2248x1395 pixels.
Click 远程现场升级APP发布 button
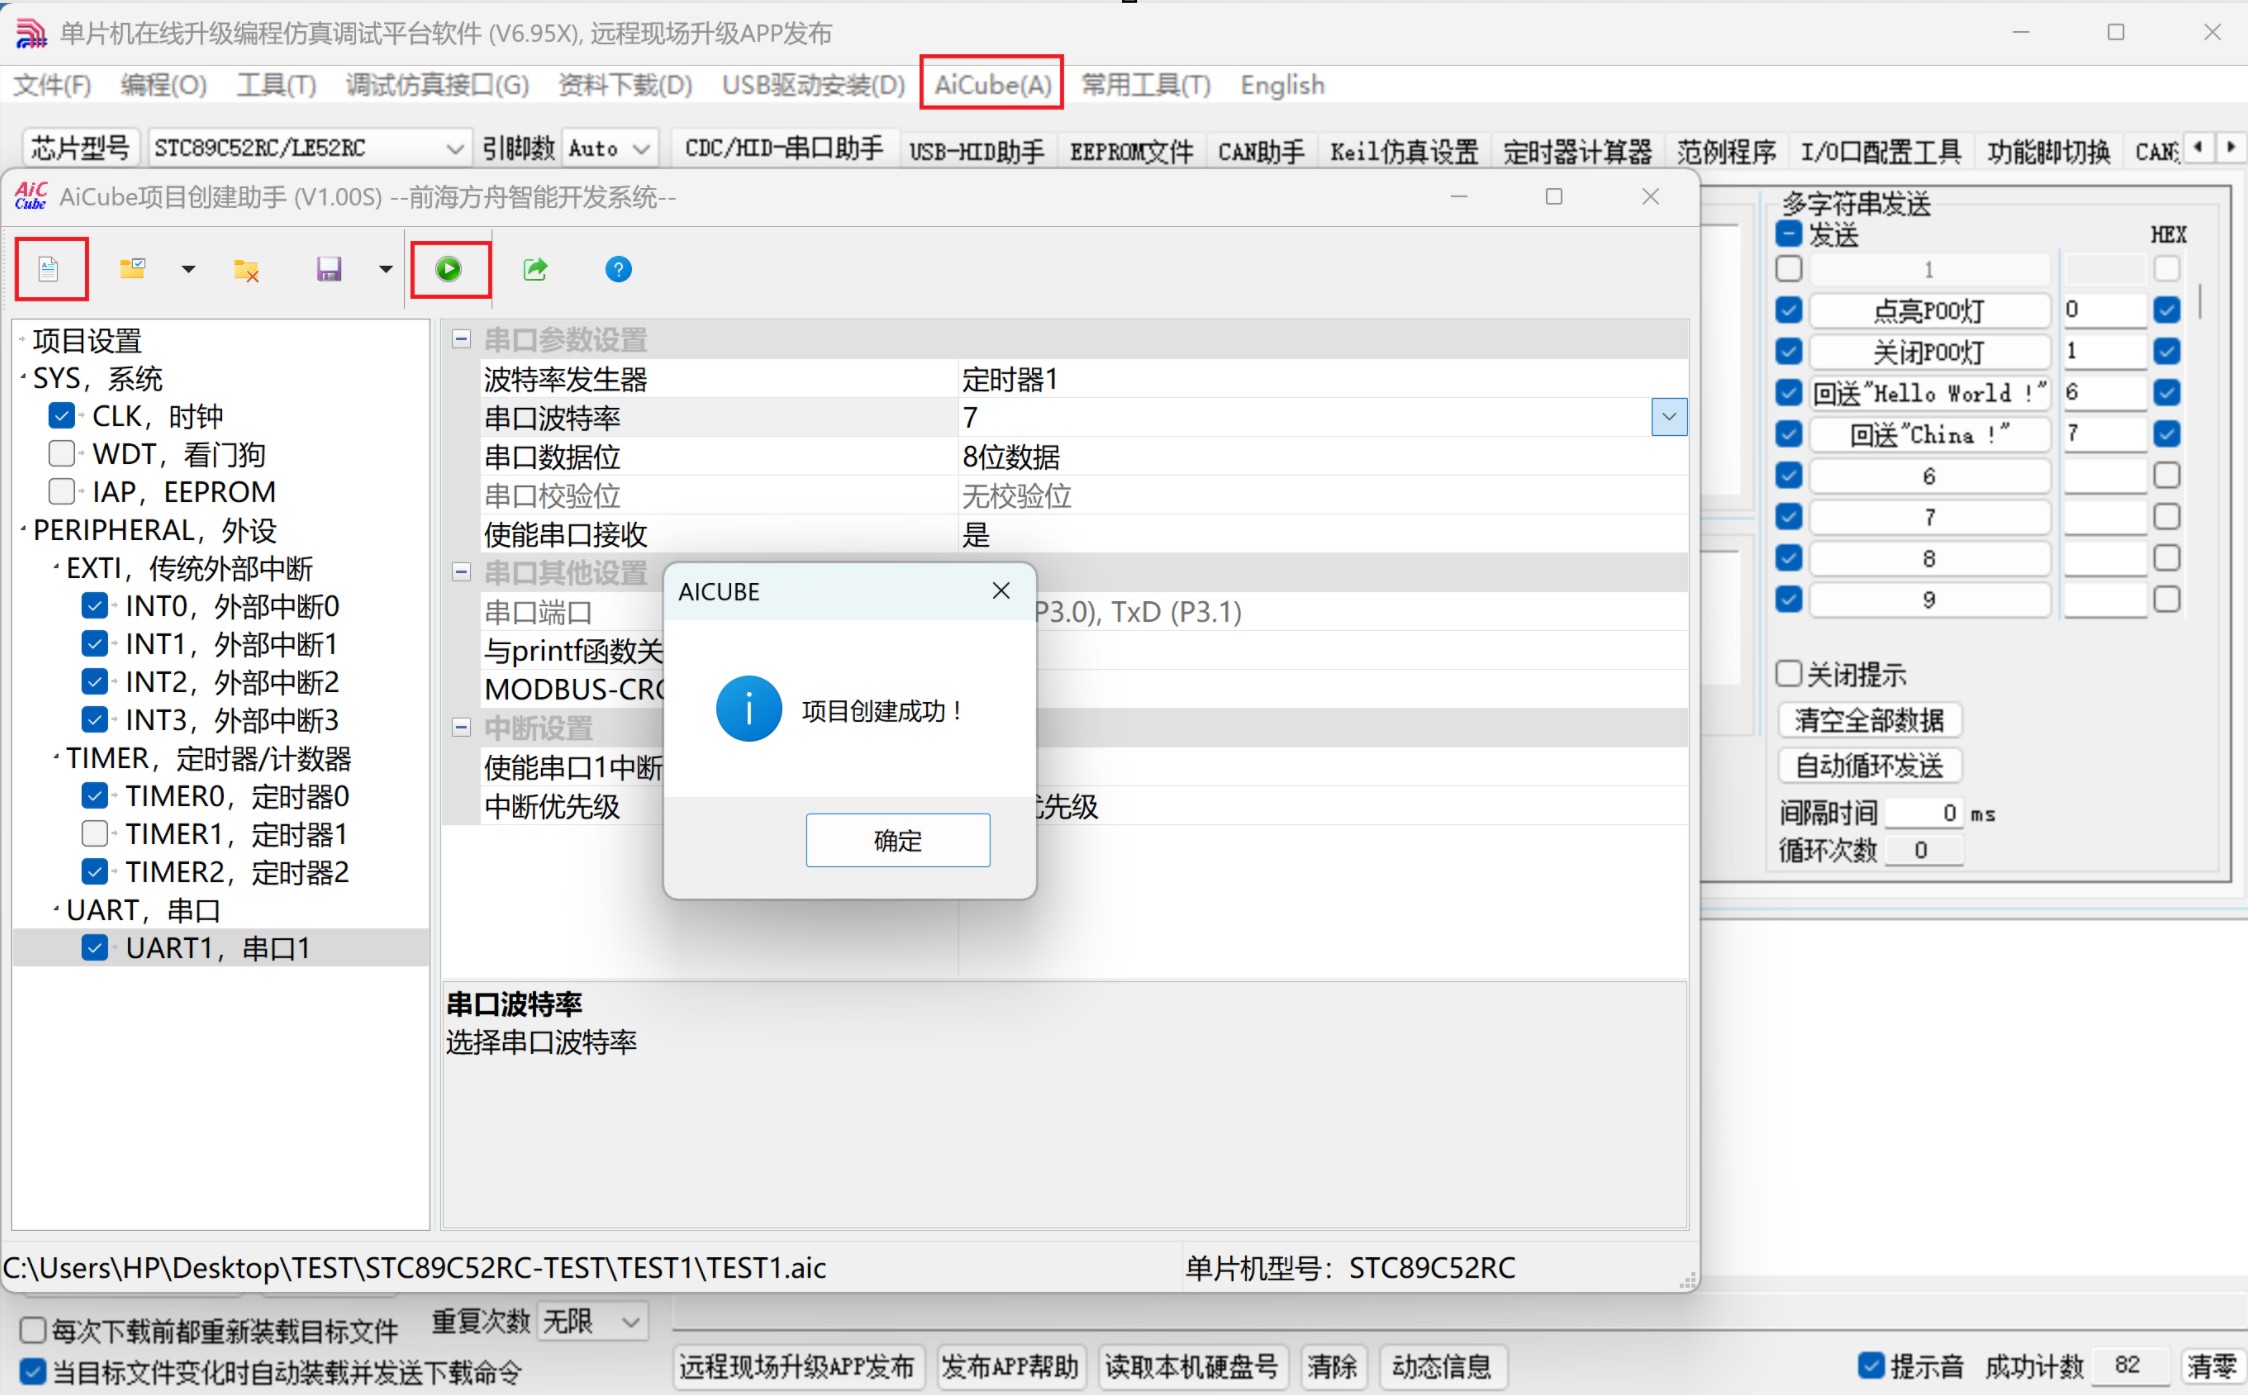click(x=797, y=1366)
